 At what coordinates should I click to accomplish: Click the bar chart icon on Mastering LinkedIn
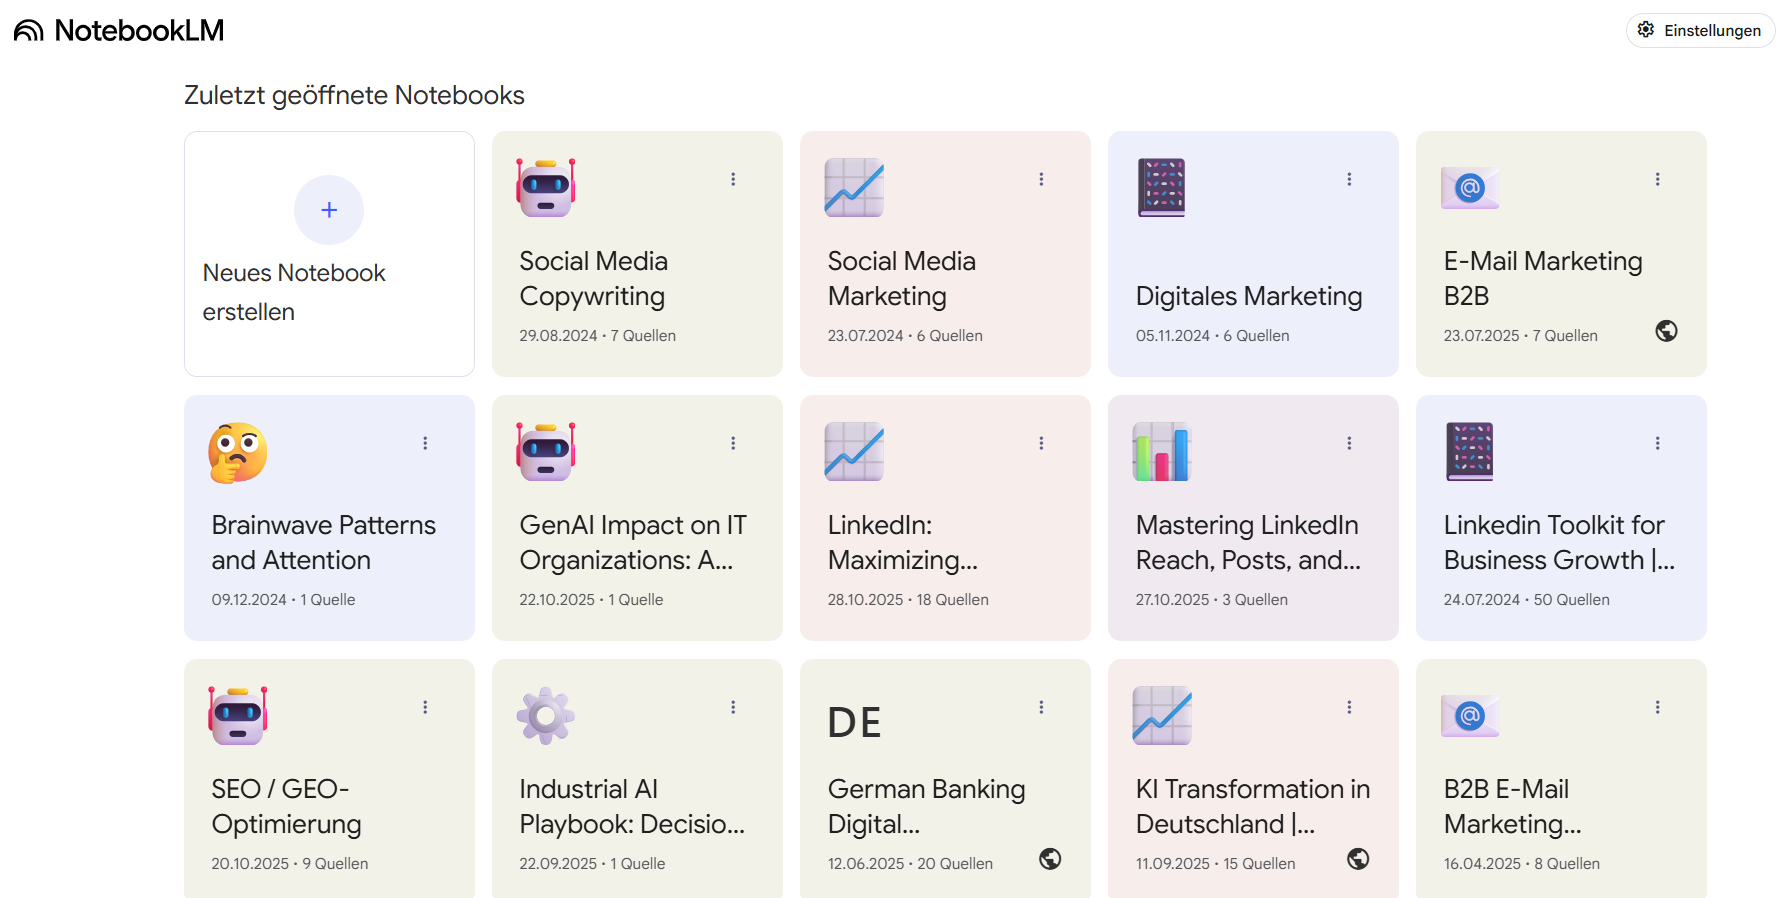(1161, 451)
